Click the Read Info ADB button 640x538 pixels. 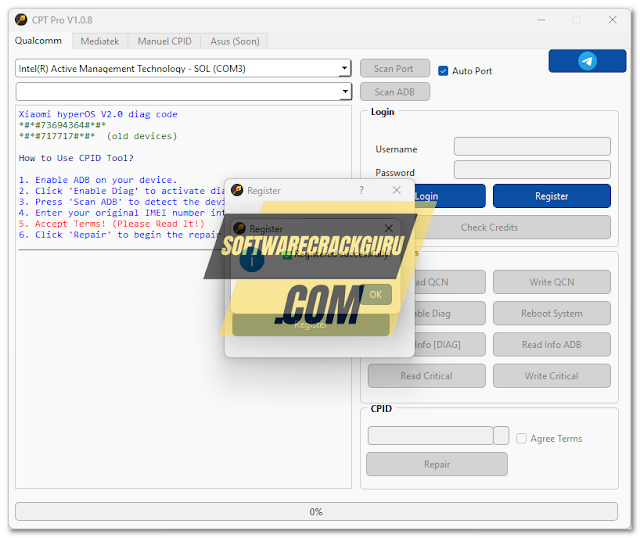[x=552, y=345]
